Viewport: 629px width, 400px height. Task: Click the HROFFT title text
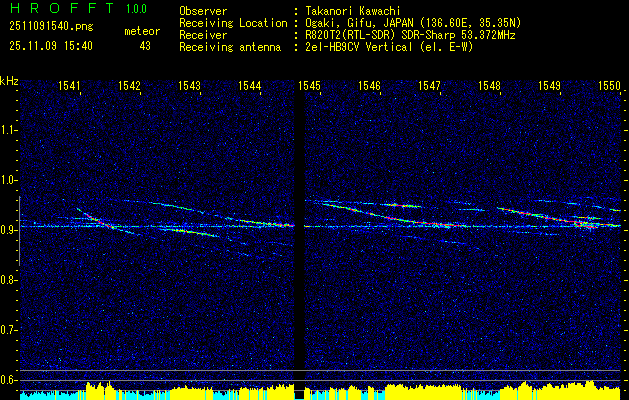[x=62, y=8]
